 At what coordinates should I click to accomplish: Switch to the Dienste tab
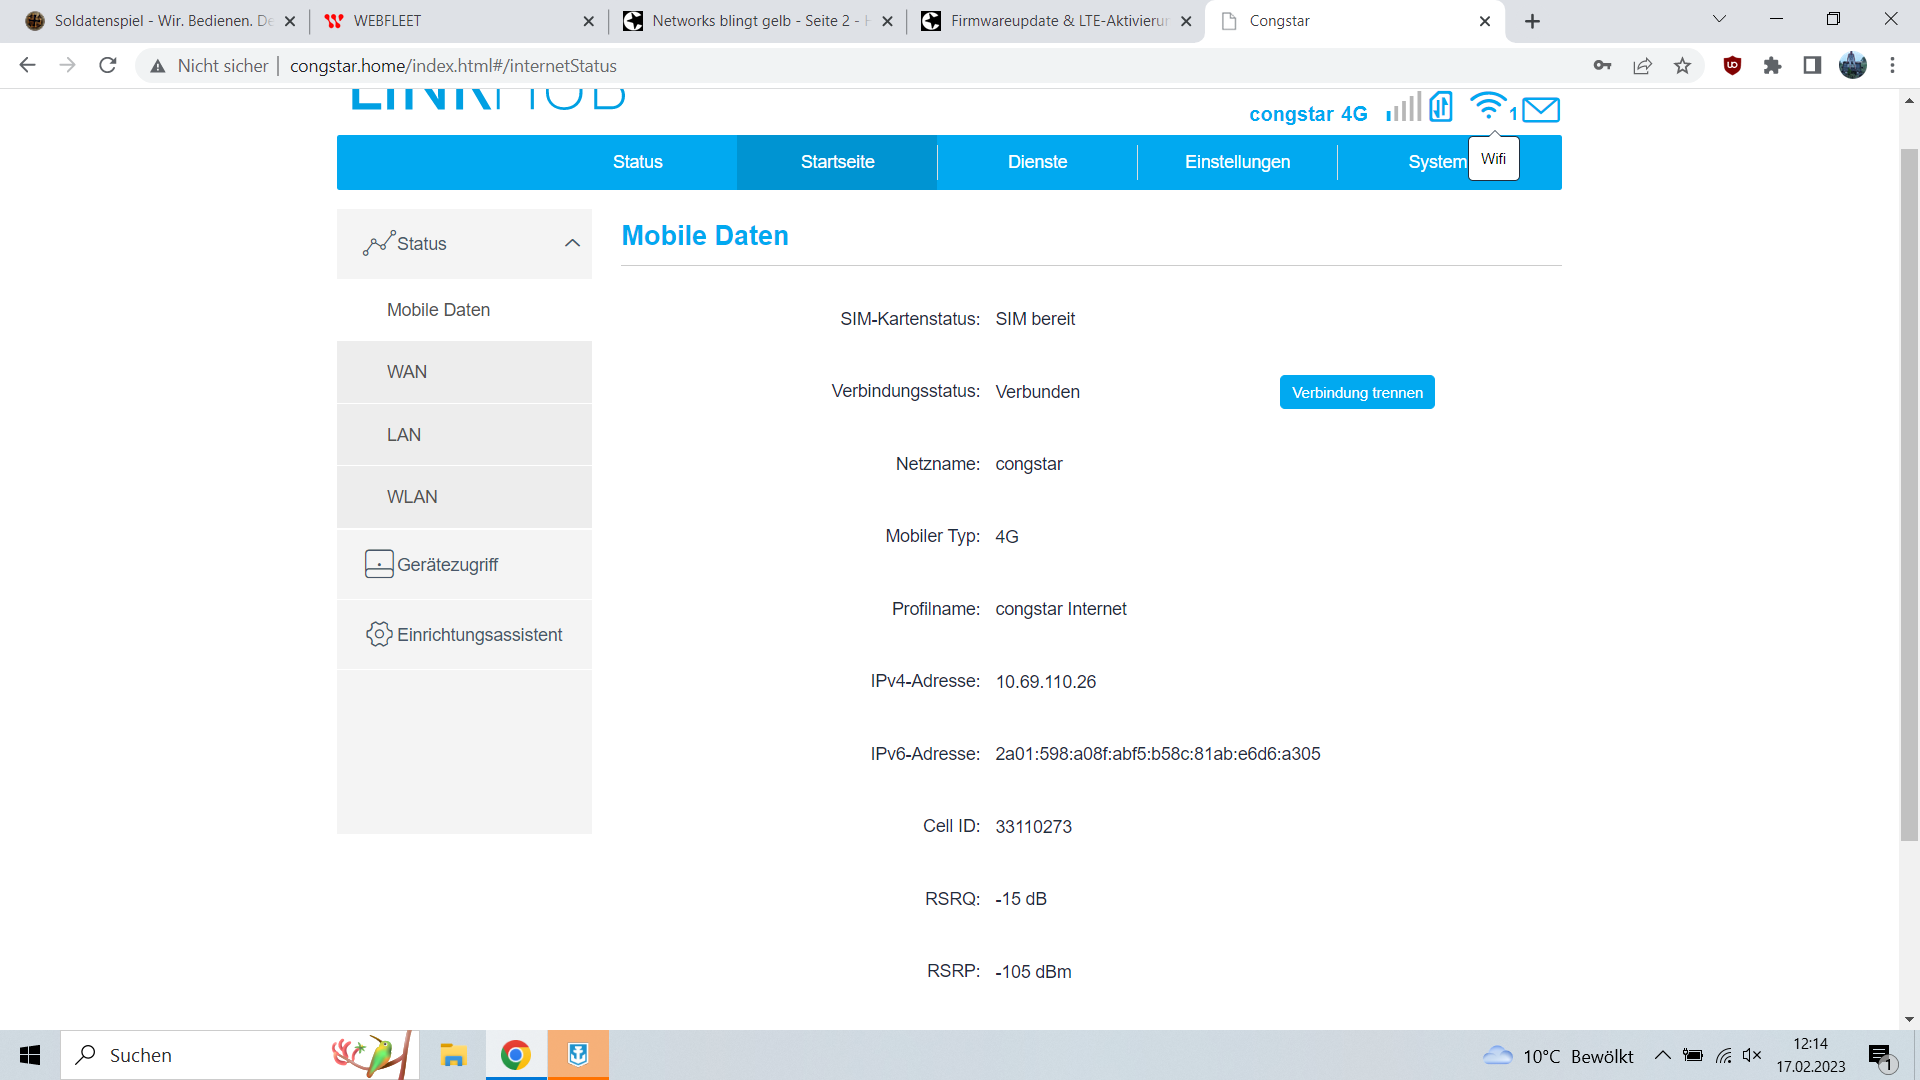pos(1037,162)
